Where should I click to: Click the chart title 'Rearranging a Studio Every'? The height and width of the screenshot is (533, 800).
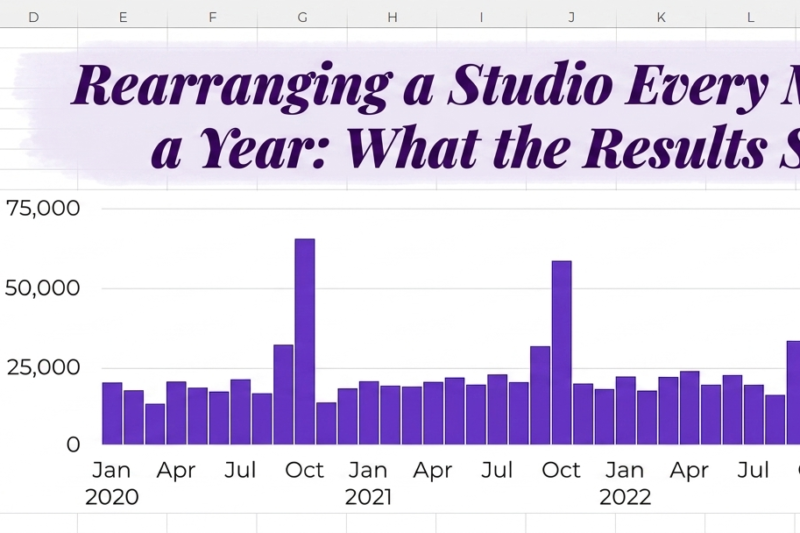tap(420, 86)
